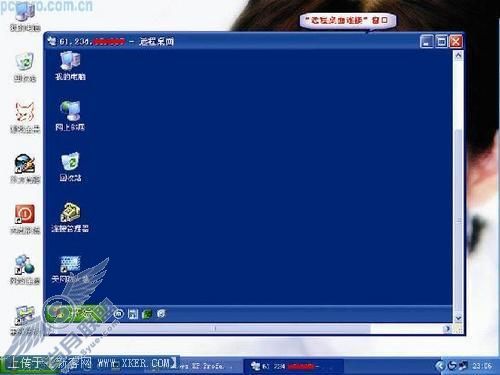Click the up arrow of the vertical scrollbar
500x375 pixels.
(458, 56)
